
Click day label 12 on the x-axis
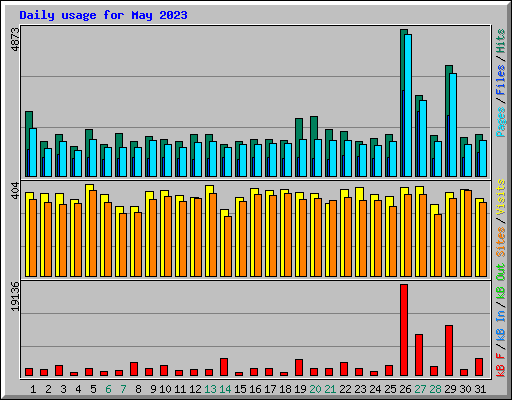pyautogui.click(x=195, y=389)
